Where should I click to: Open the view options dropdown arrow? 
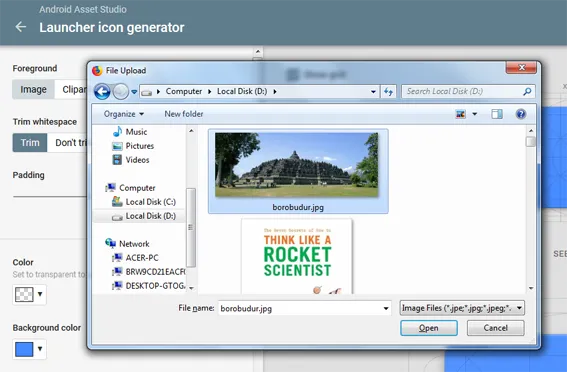(474, 114)
